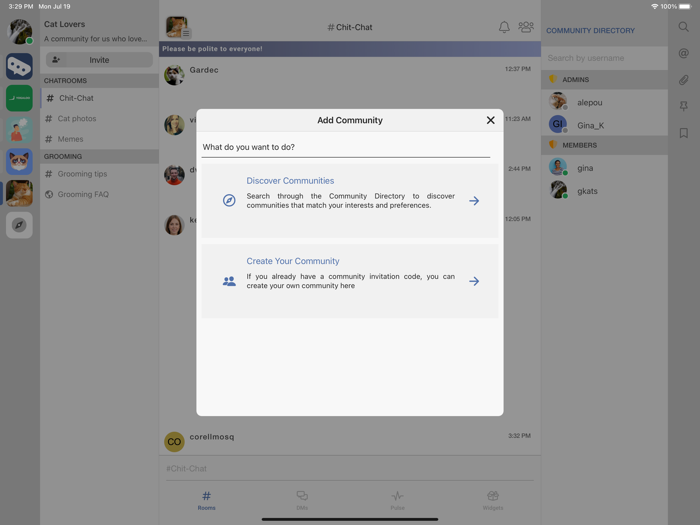
Task: Switch to the Widgets tab
Action: pos(492,500)
